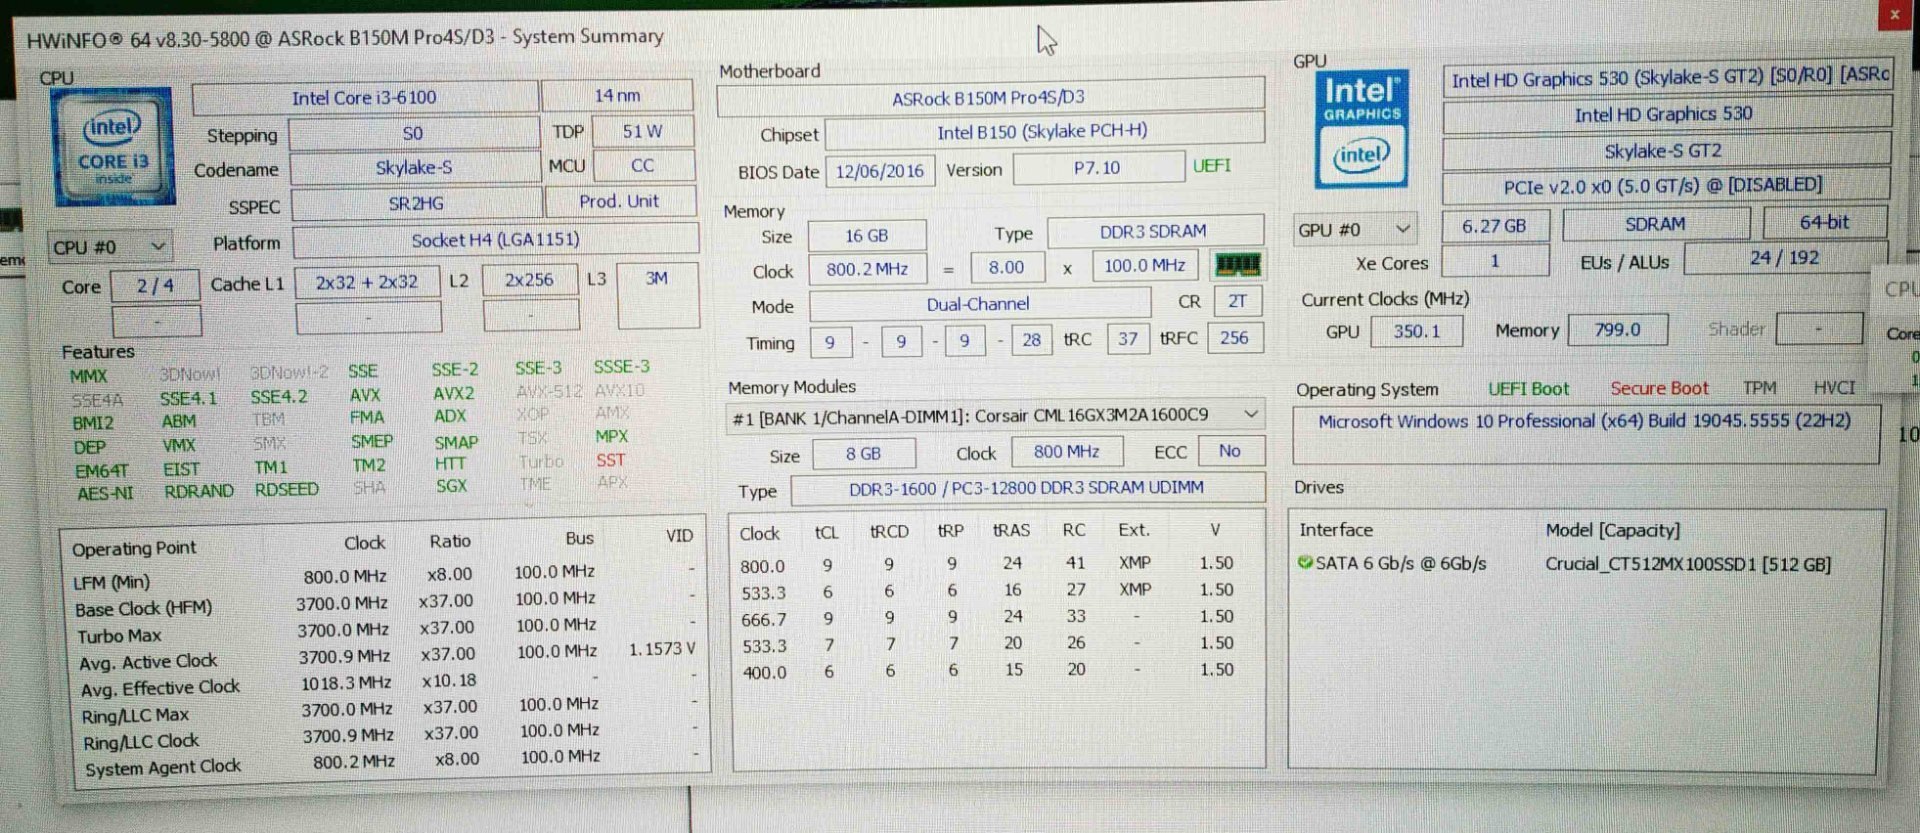Click the Turbo Max operating point row label

119,636
